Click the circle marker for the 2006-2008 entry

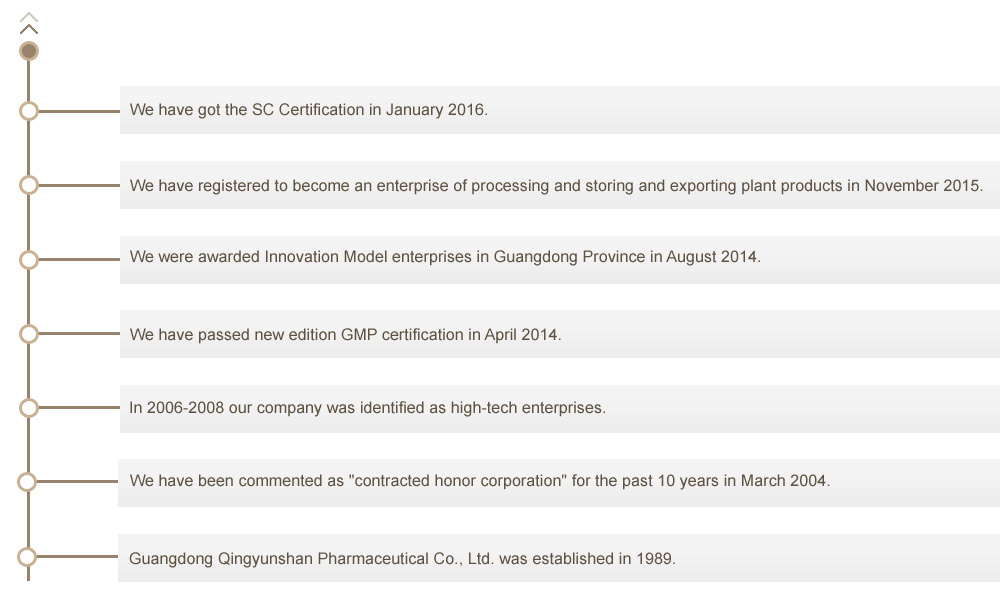(29, 407)
